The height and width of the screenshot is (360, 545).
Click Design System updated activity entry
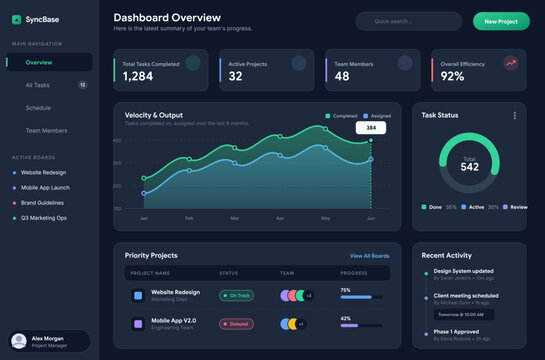[x=463, y=274]
